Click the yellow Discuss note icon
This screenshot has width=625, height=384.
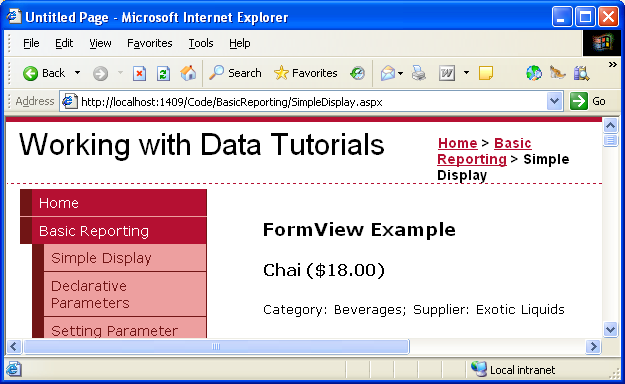tap(485, 73)
